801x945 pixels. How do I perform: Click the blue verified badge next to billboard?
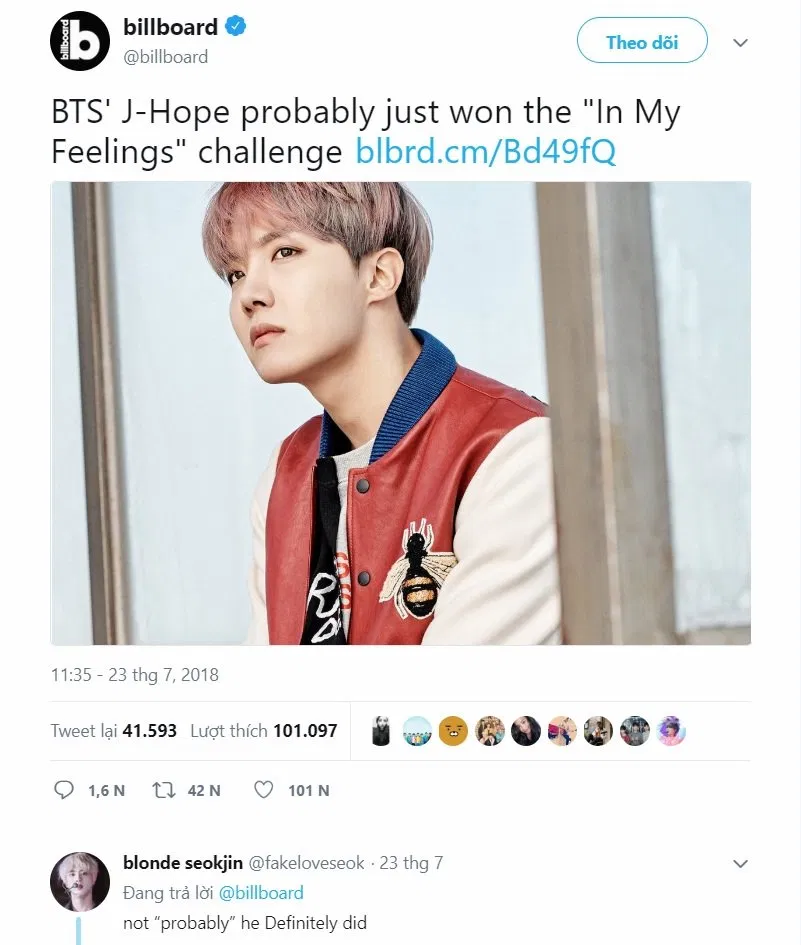[236, 27]
